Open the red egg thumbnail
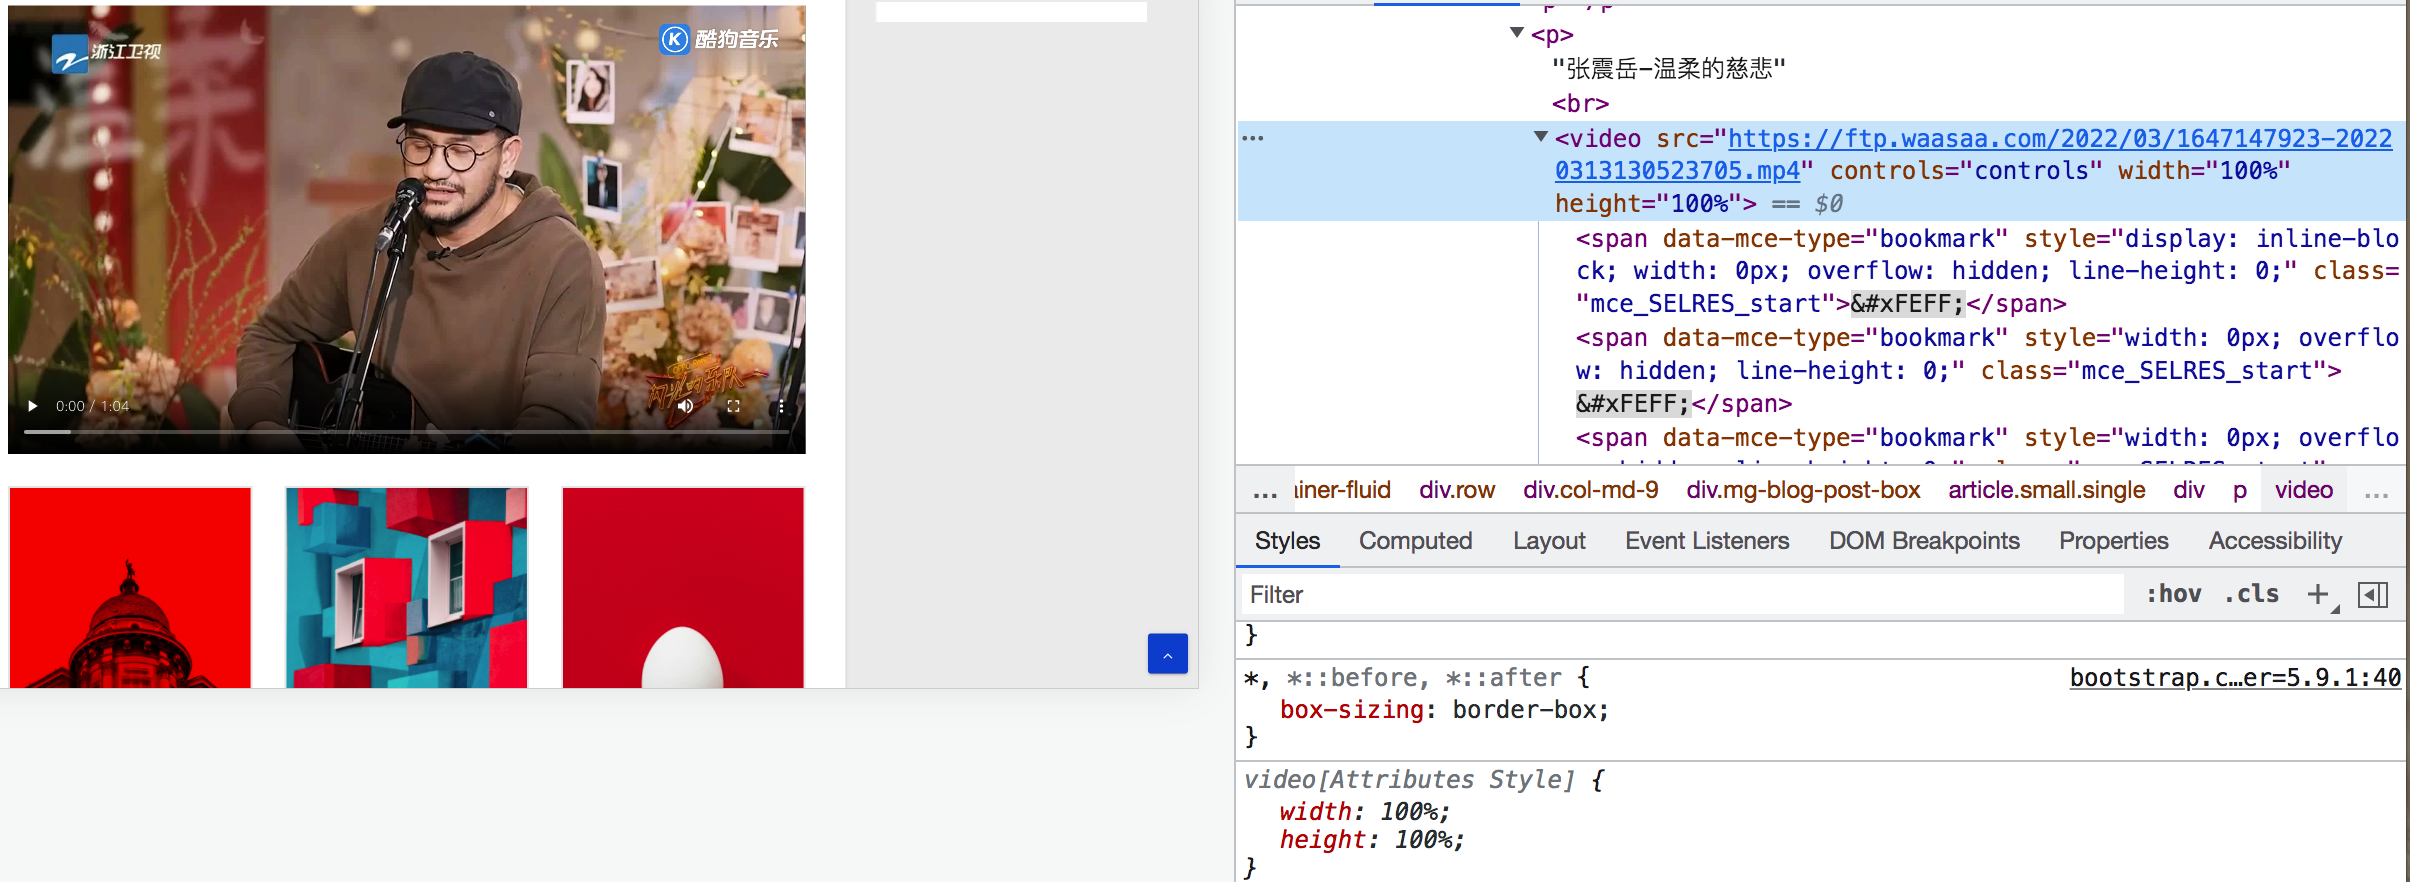2410x882 pixels. (683, 587)
